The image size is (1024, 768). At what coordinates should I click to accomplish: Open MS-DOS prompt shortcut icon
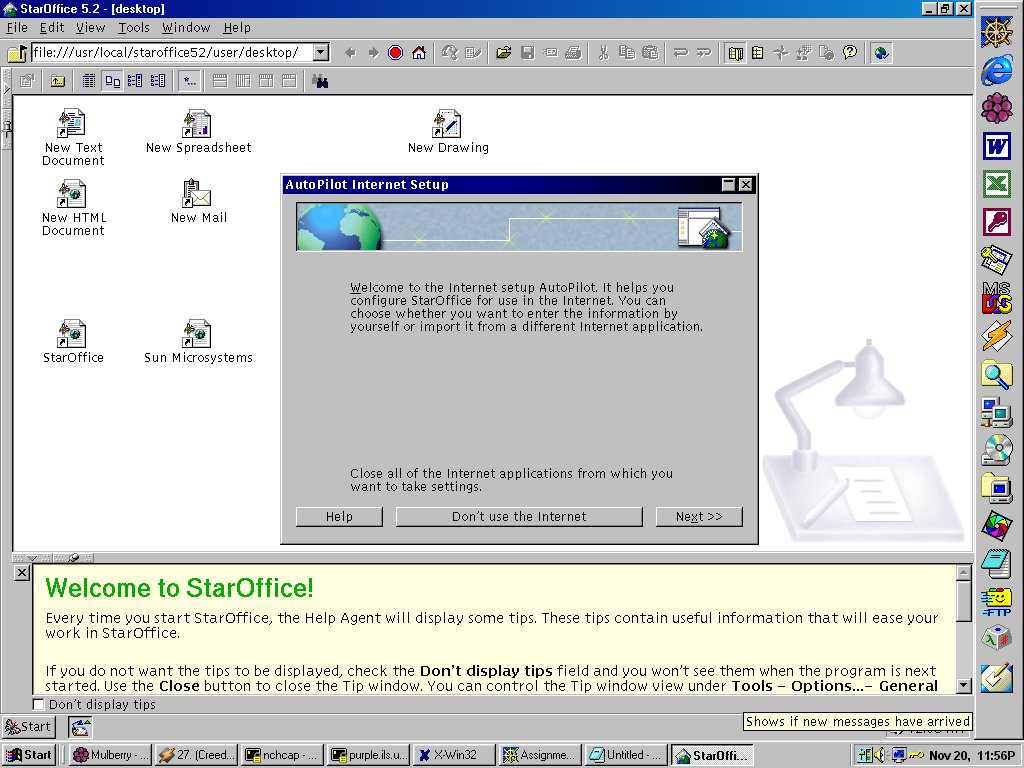997,298
